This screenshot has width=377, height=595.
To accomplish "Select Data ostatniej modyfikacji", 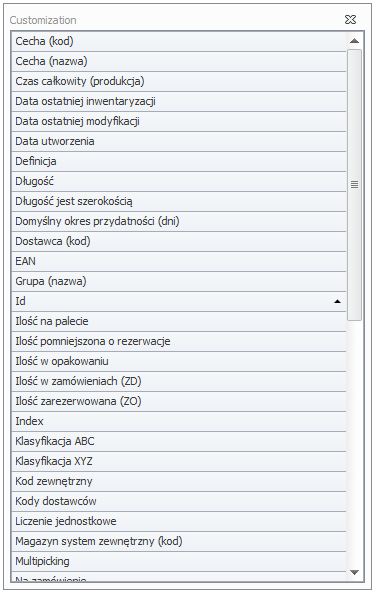I will [x=179, y=121].
